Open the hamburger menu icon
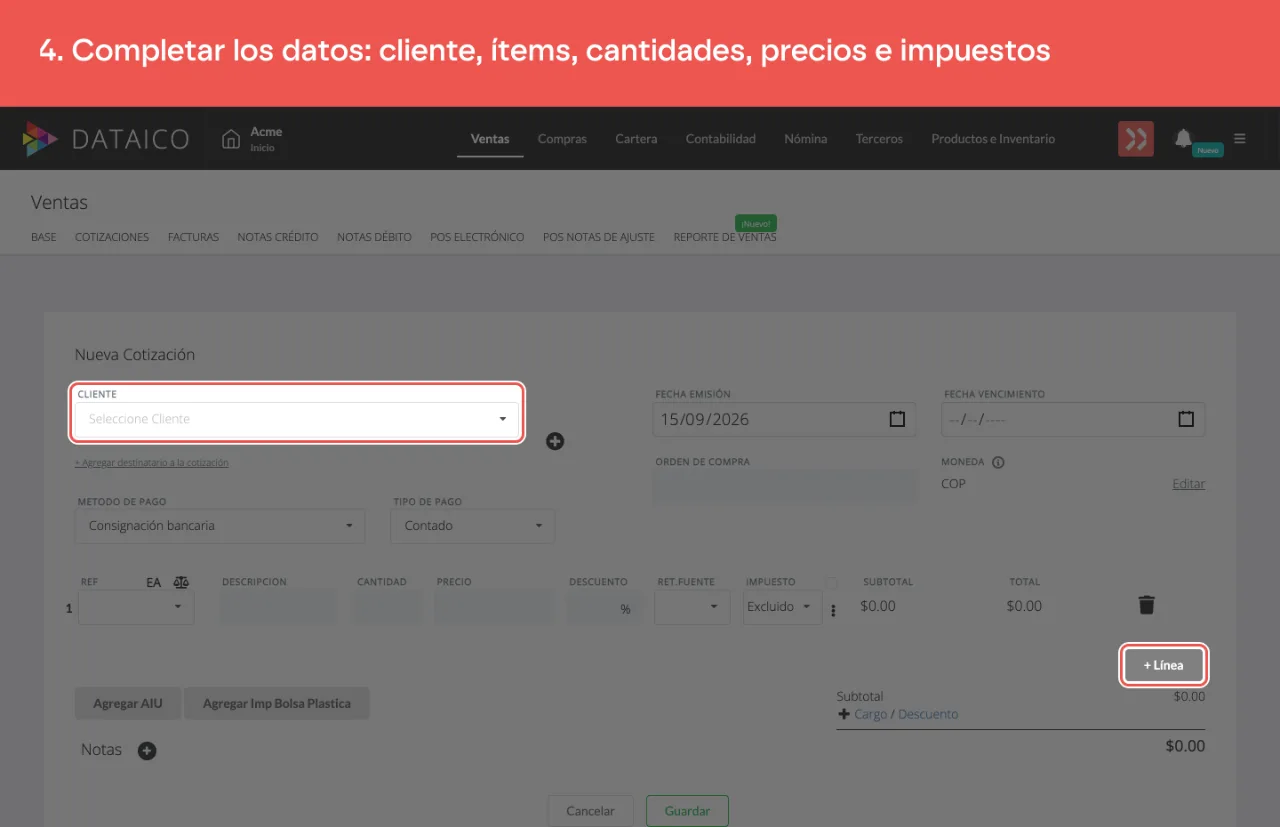The height and width of the screenshot is (827, 1280). 1240,139
